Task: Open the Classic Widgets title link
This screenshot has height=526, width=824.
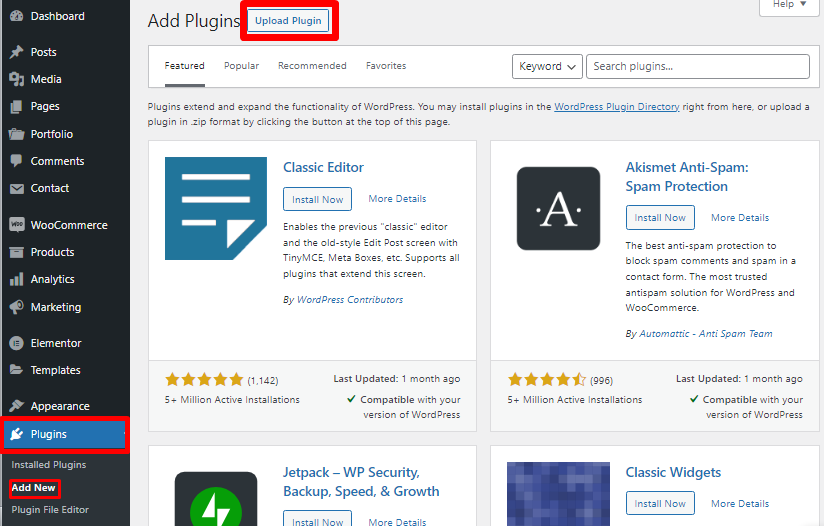Action: point(673,472)
